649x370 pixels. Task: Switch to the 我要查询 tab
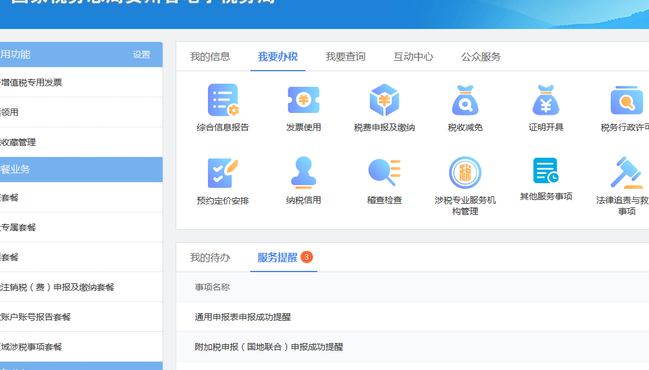pos(345,57)
